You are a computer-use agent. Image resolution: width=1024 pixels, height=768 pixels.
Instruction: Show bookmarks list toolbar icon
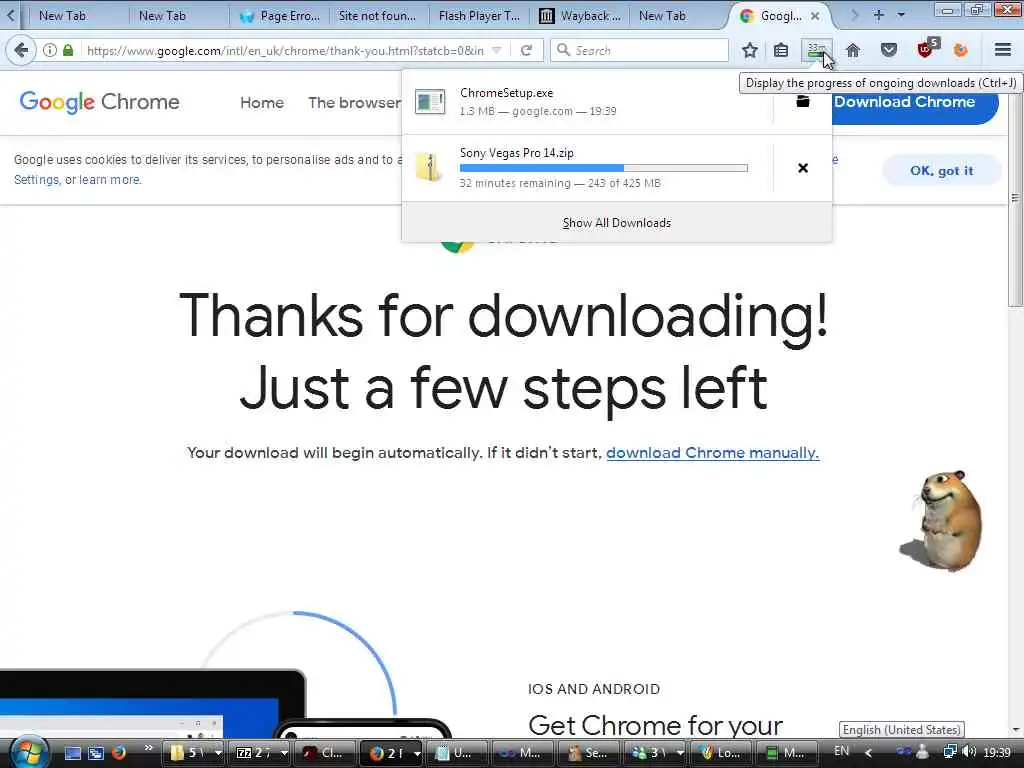(x=781, y=50)
